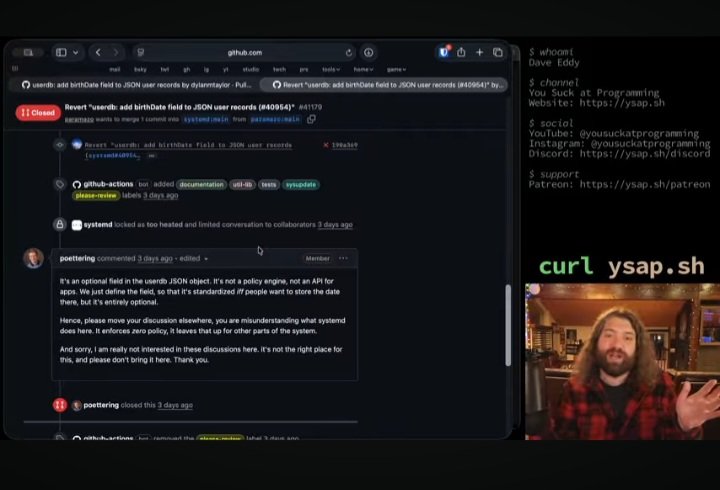Click the github-actions bot name
This screenshot has height=490, width=720.
108,184
